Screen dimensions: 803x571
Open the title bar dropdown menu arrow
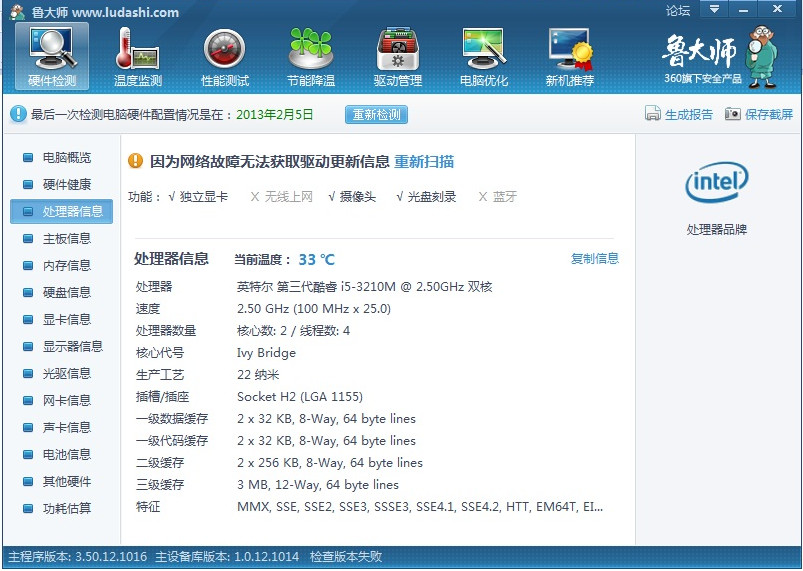(x=714, y=9)
